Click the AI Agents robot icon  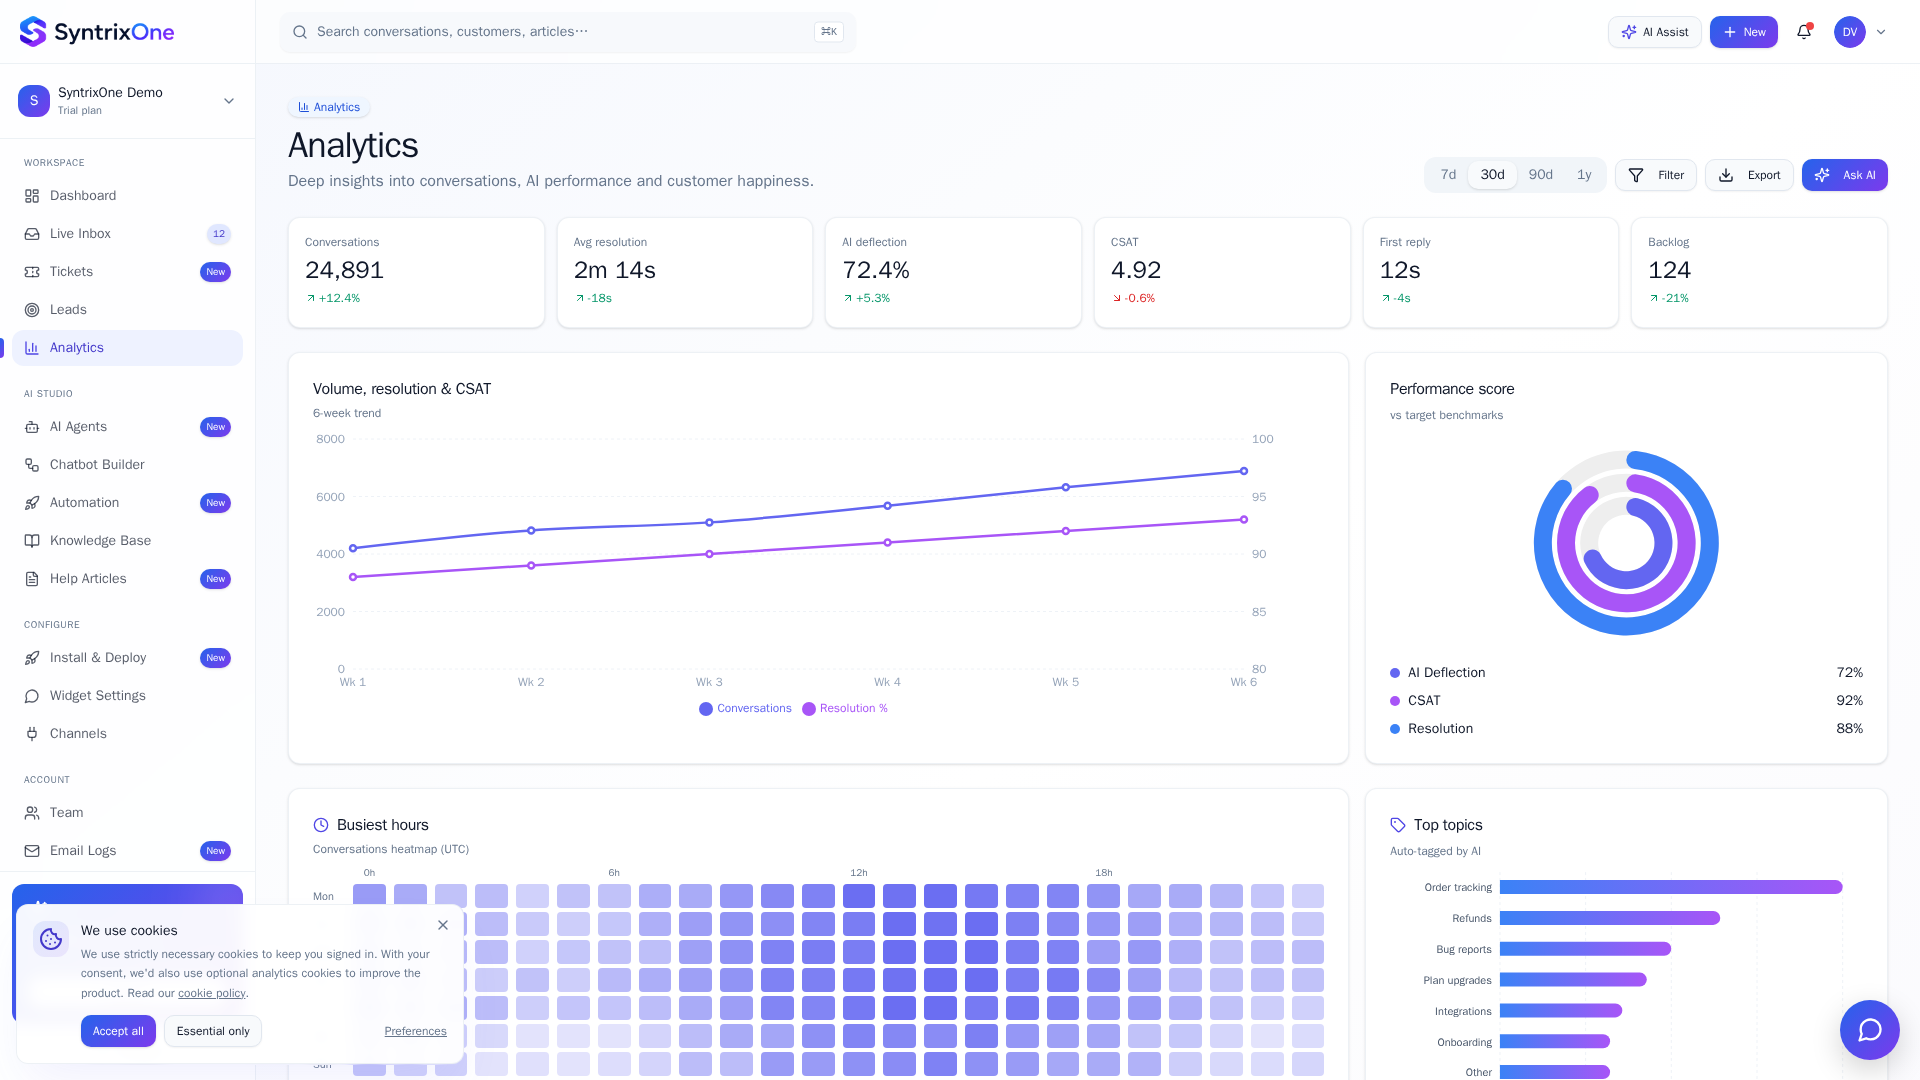tap(32, 427)
